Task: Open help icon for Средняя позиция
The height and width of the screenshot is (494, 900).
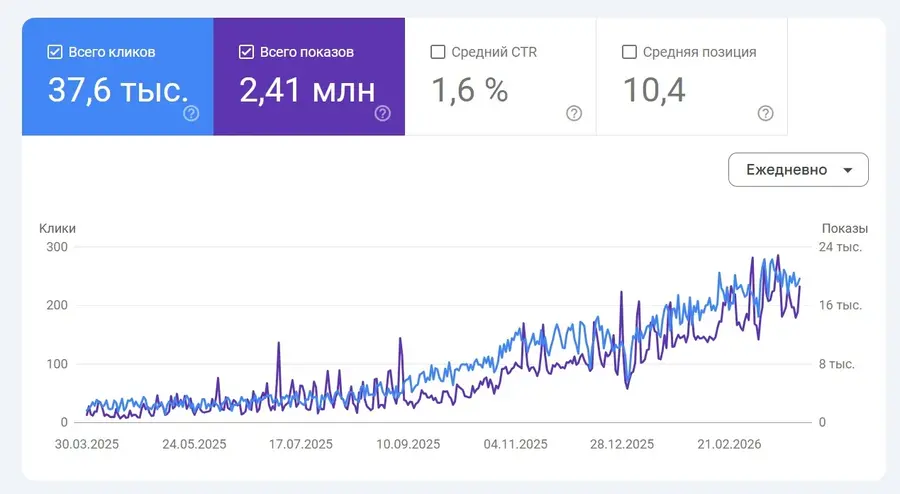Action: pyautogui.click(x=765, y=113)
